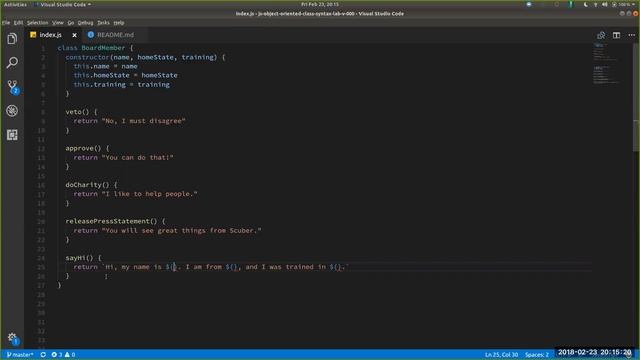Close the index.js tab
This screenshot has height=360, width=640.
click(74, 35)
